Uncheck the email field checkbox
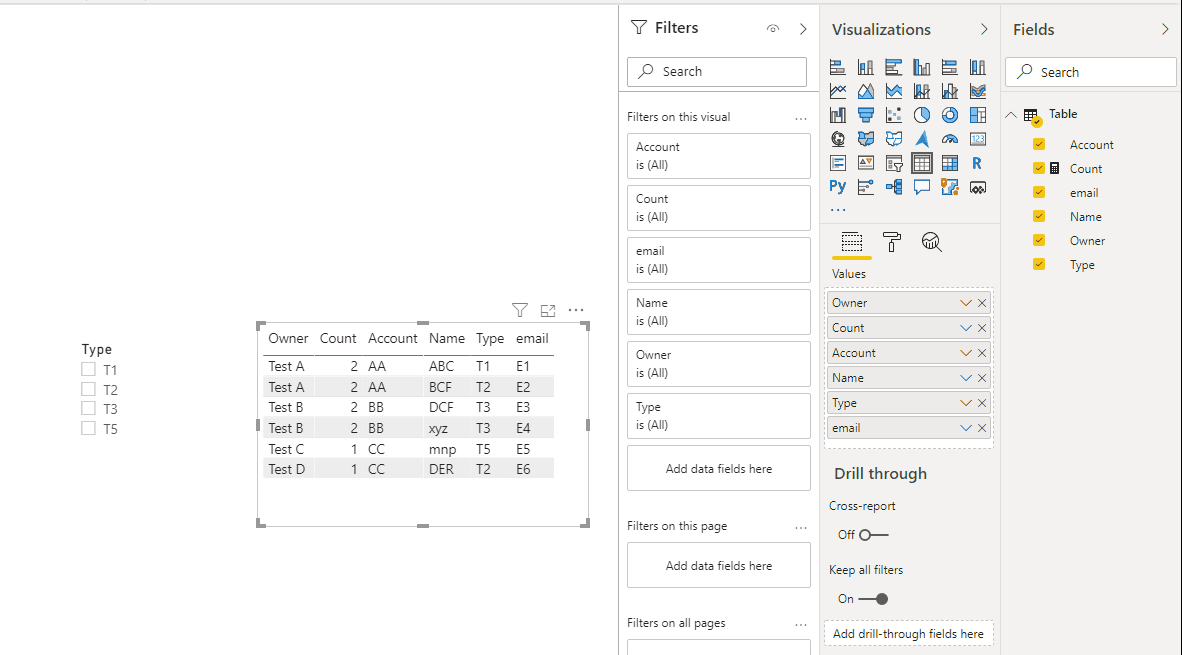This screenshot has height=655, width=1182. 1039,192
